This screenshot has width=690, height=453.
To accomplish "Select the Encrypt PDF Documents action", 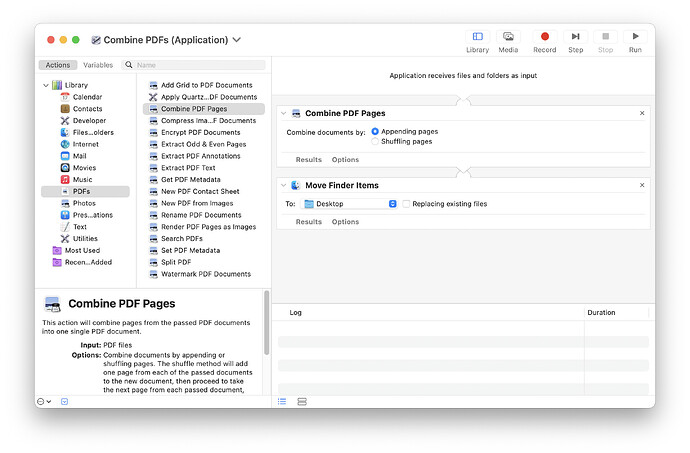I will [200, 132].
